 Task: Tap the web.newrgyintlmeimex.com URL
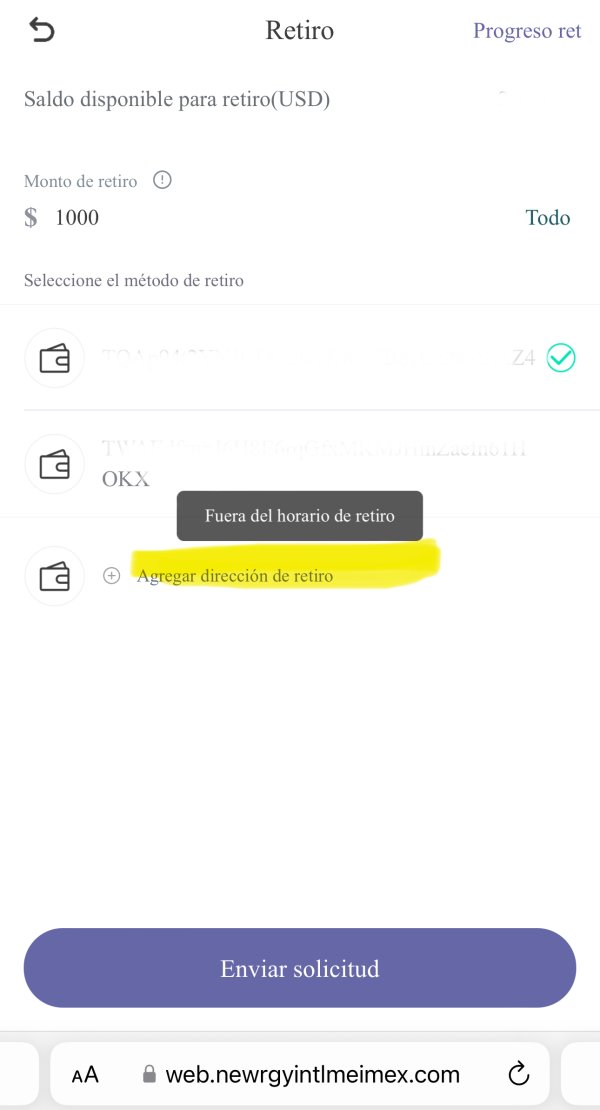point(312,1075)
